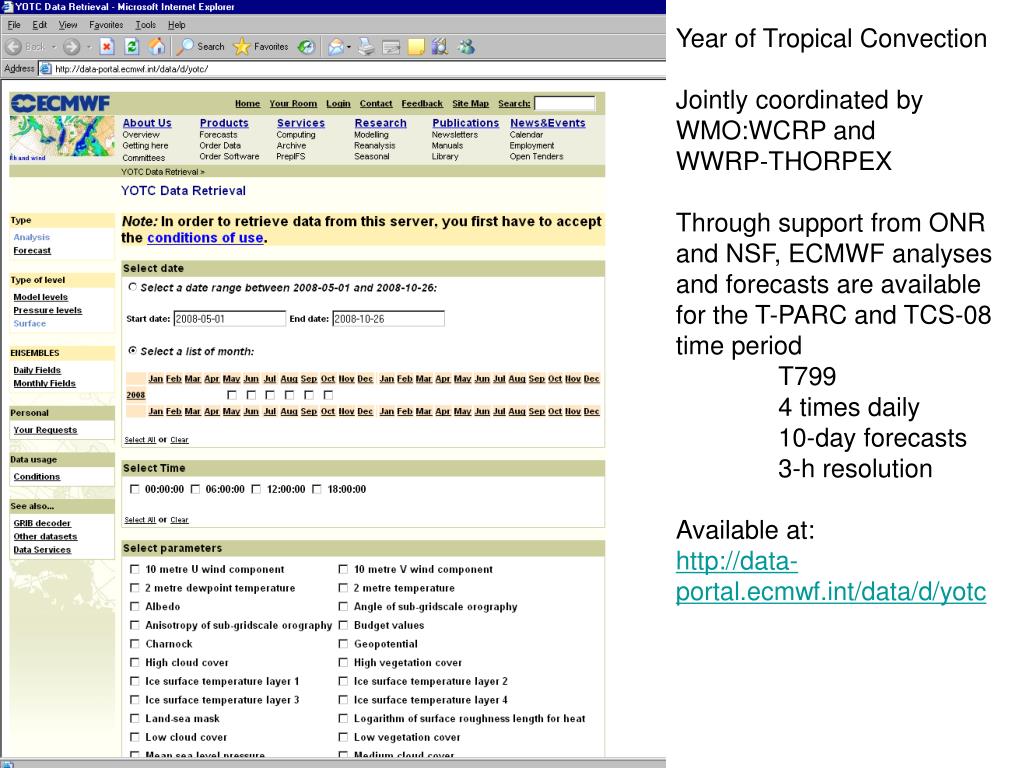Screen dimensions: 1024x768
Task: Open the Forward button history dropdown arrow
Action: [x=89, y=47]
